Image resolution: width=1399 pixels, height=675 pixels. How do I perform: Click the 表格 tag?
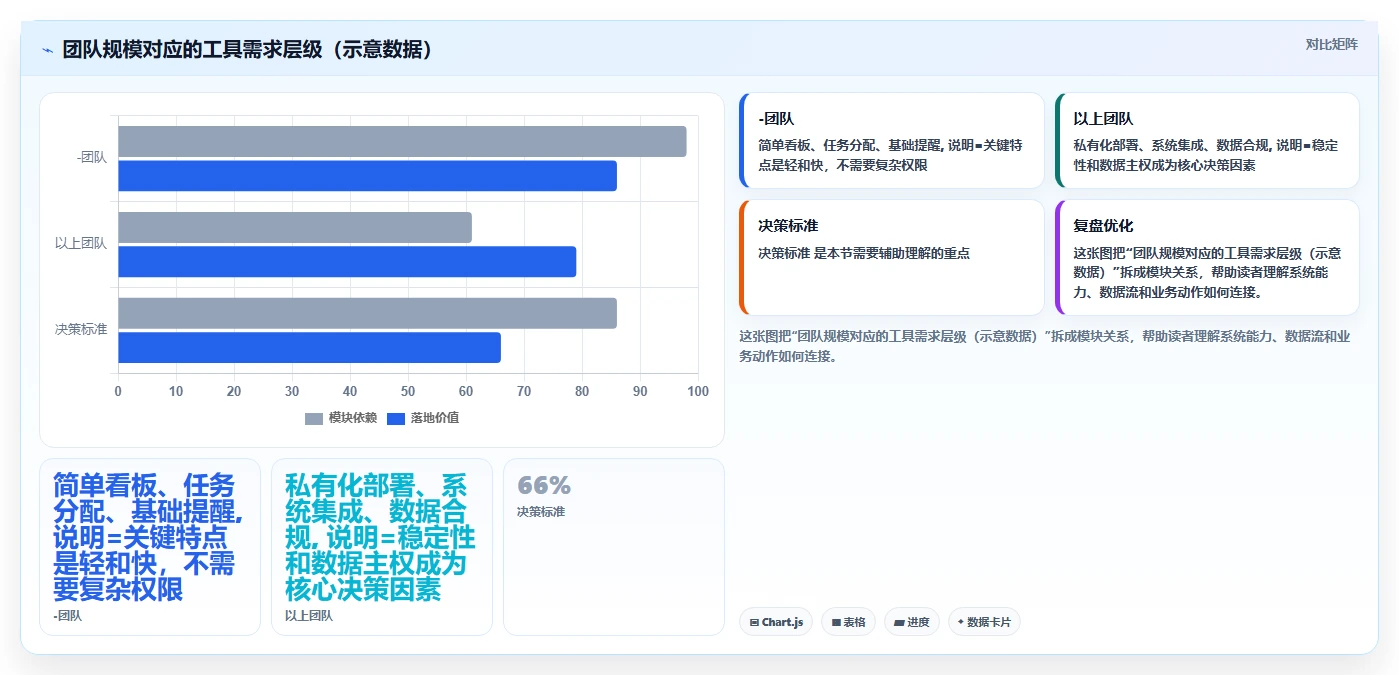[x=848, y=622]
